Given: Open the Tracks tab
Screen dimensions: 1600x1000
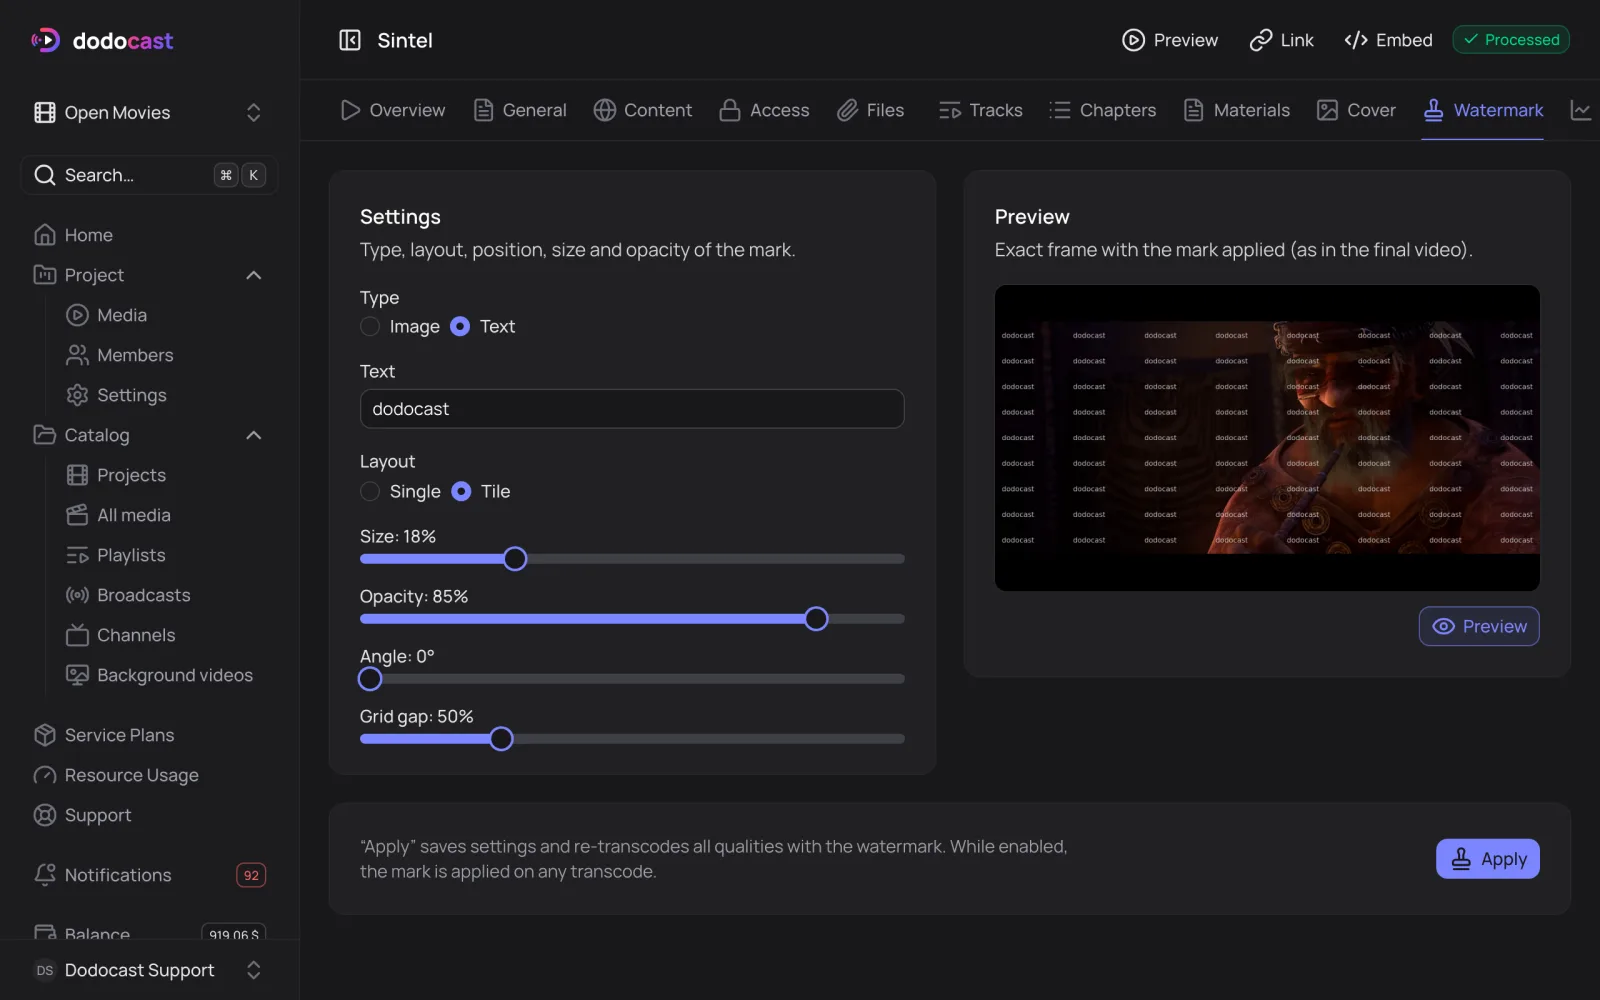Looking at the screenshot, I should [x=980, y=110].
